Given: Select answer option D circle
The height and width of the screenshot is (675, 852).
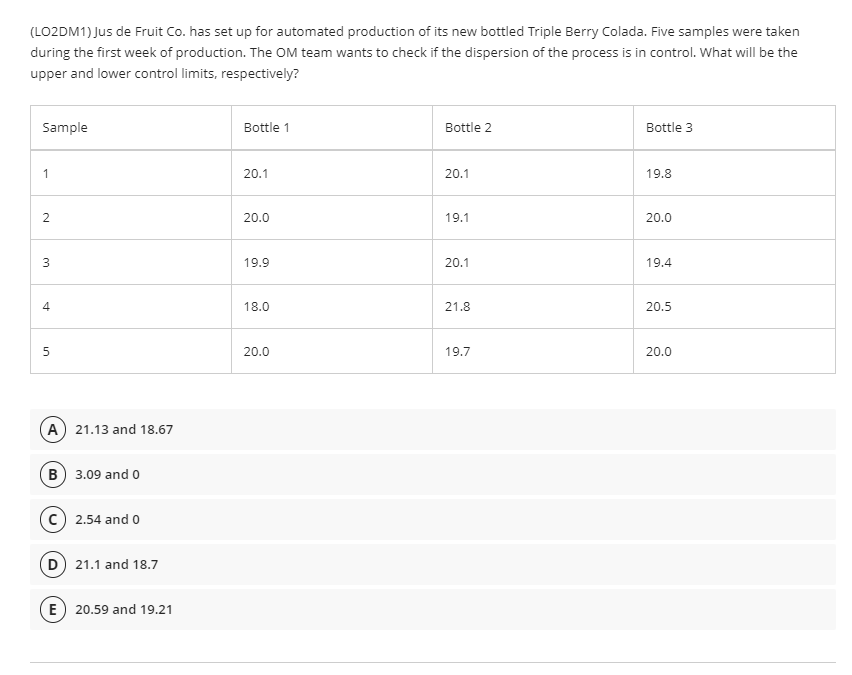Looking at the screenshot, I should point(52,564).
